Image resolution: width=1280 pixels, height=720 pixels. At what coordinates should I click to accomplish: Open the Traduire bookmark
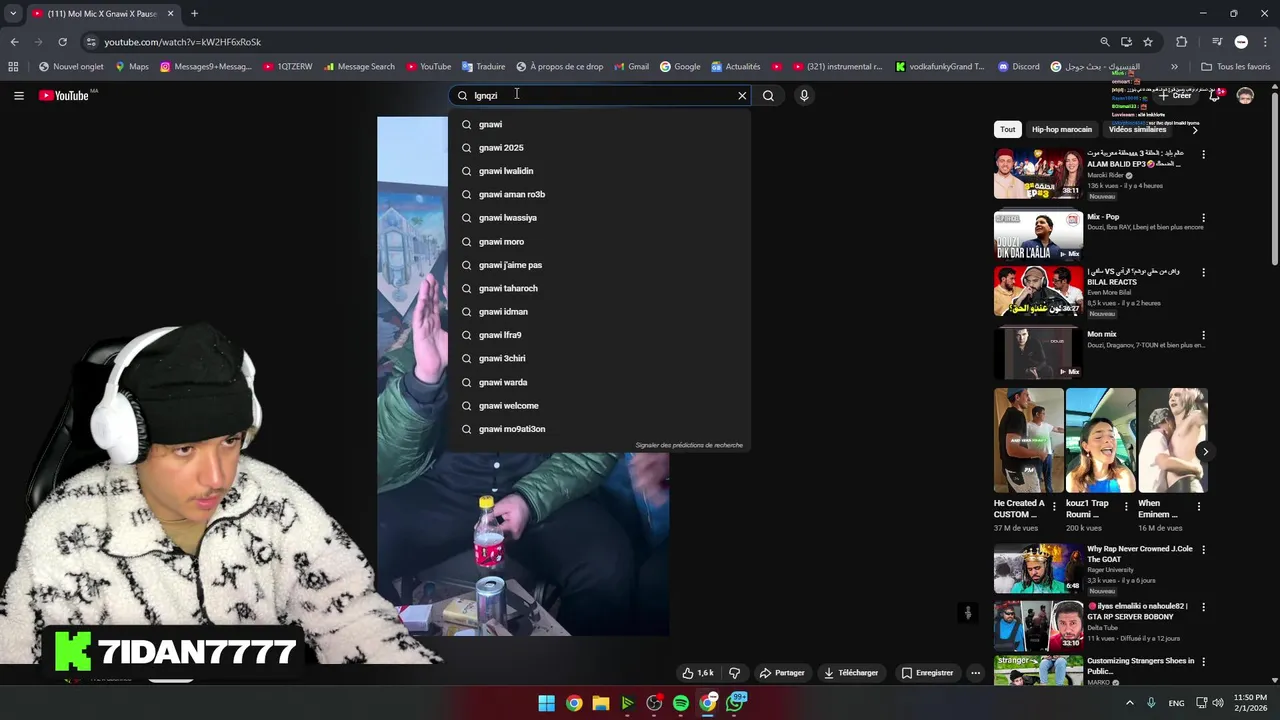click(483, 67)
